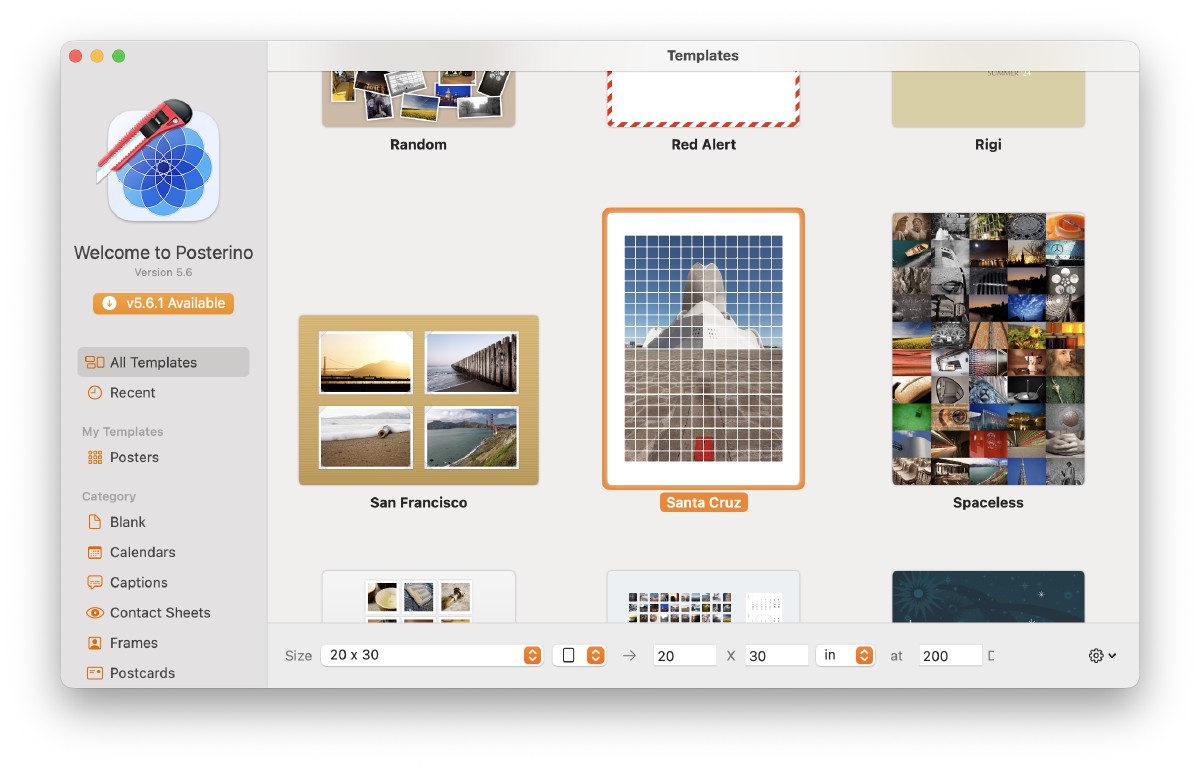This screenshot has height=768, width=1200.
Task: Expand the 20 x 30 size dropdown
Action: click(432, 655)
